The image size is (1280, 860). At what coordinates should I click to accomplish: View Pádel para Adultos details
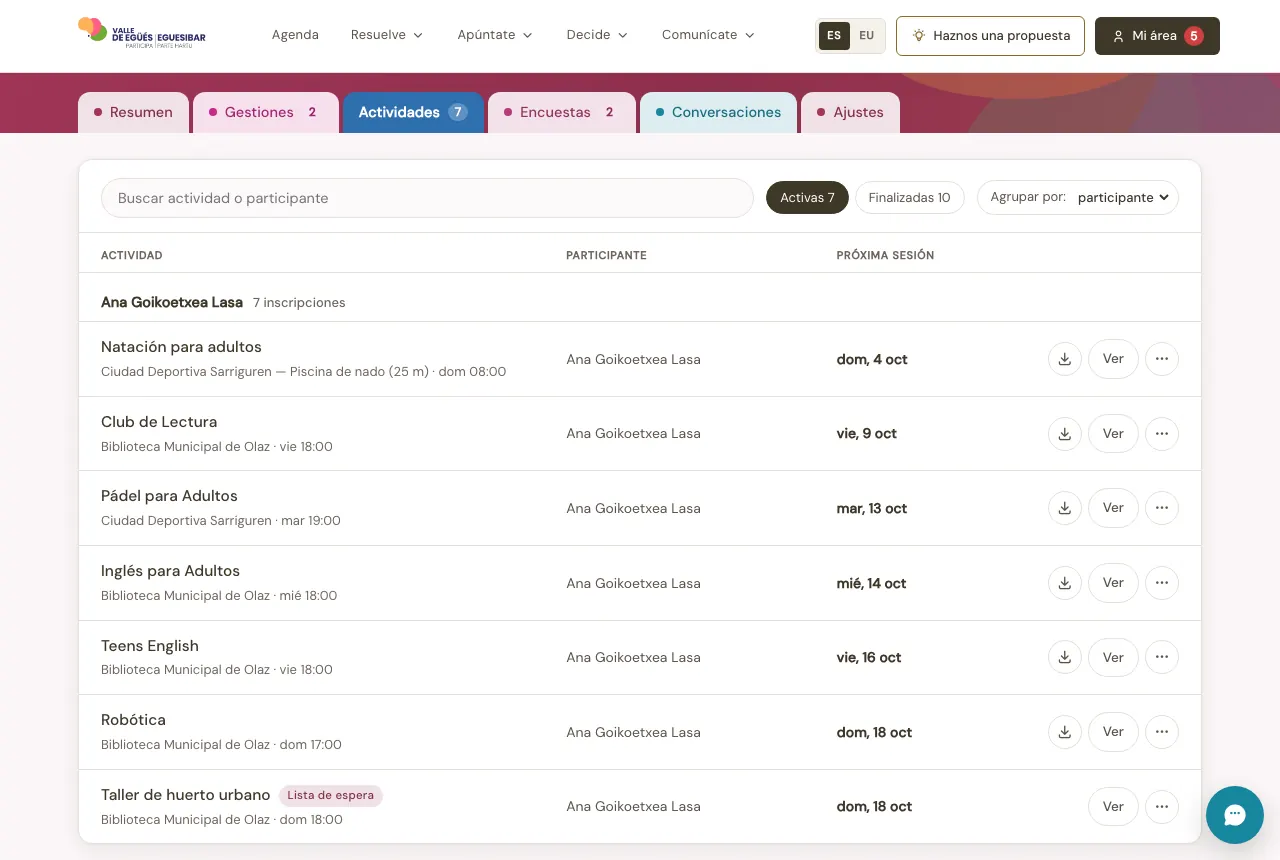pos(1113,508)
